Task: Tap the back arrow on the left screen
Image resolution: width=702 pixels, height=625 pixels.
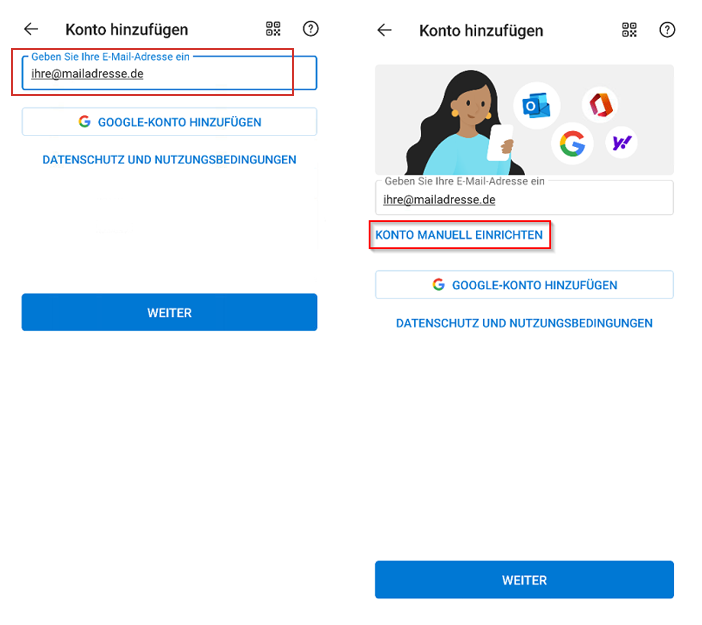Action: [x=31, y=30]
